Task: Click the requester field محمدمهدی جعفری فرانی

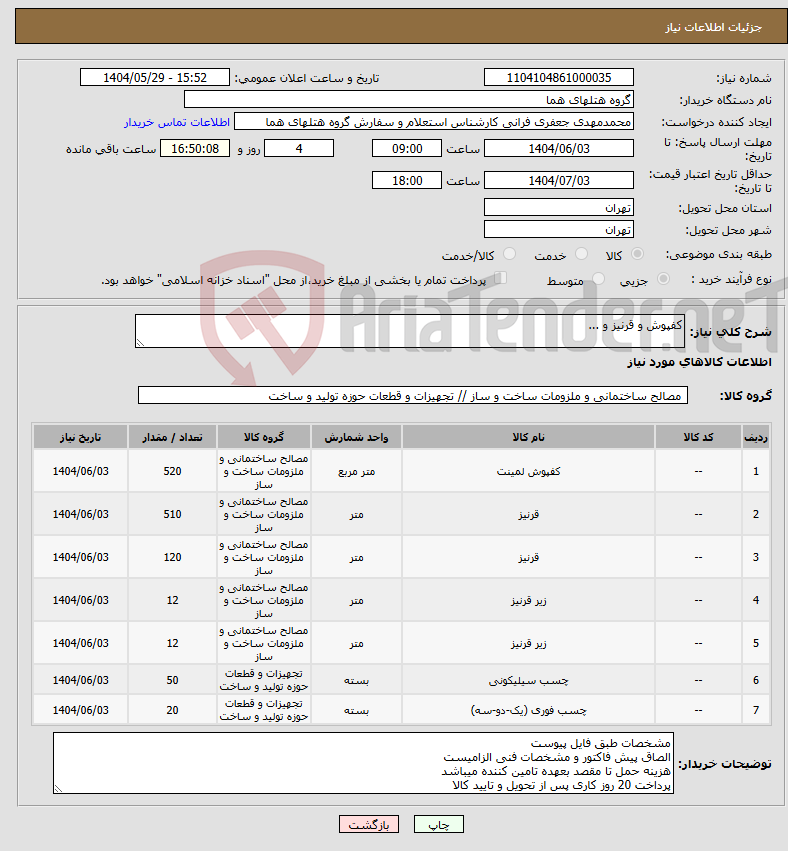Action: click(434, 122)
